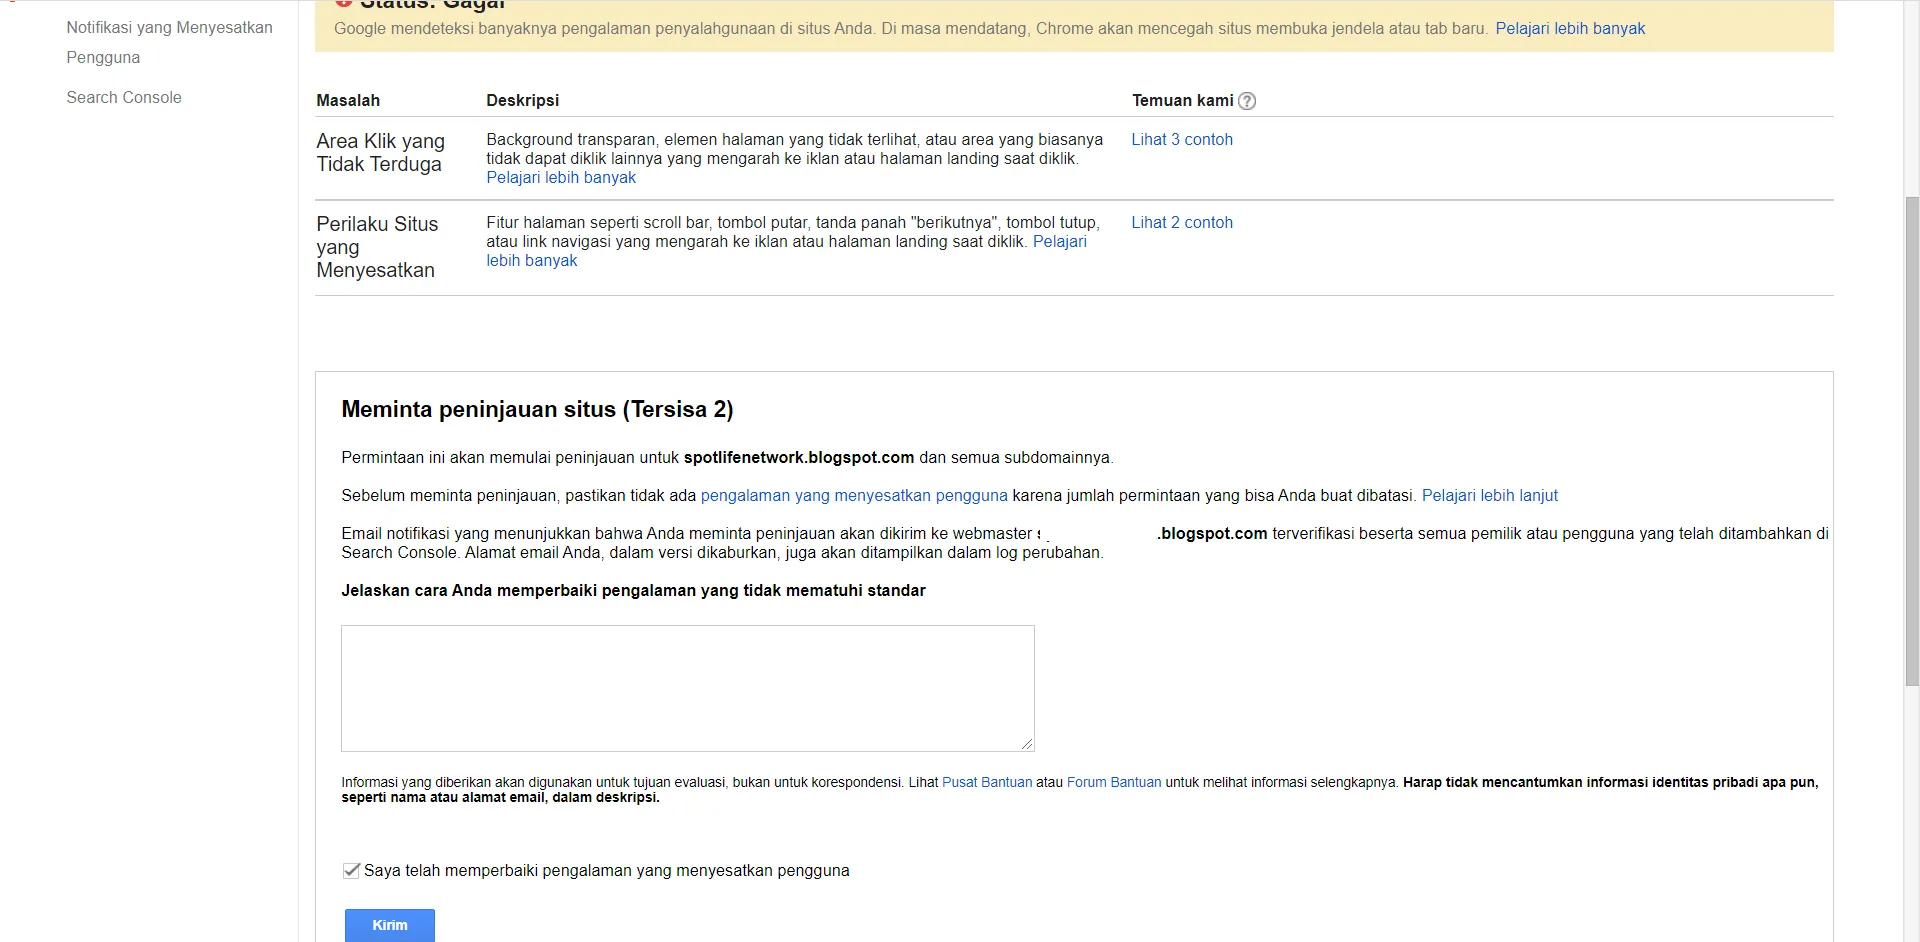Open 'pengalaman yang menyesatkan pengguna' link
This screenshot has height=942, width=1920.
click(854, 496)
